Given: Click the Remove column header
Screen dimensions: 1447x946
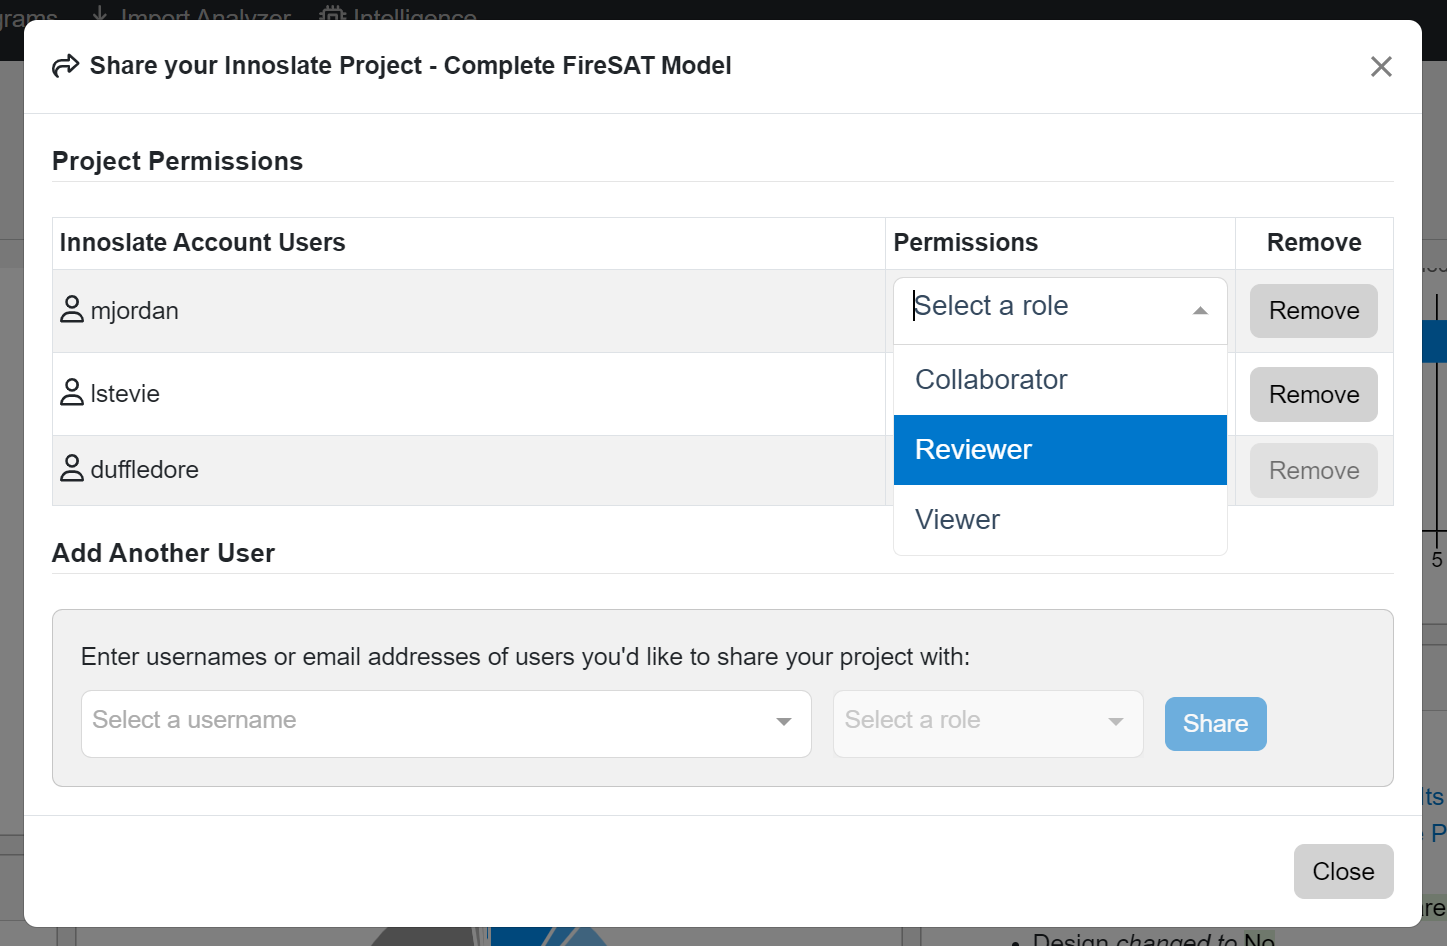Looking at the screenshot, I should coord(1314,243).
